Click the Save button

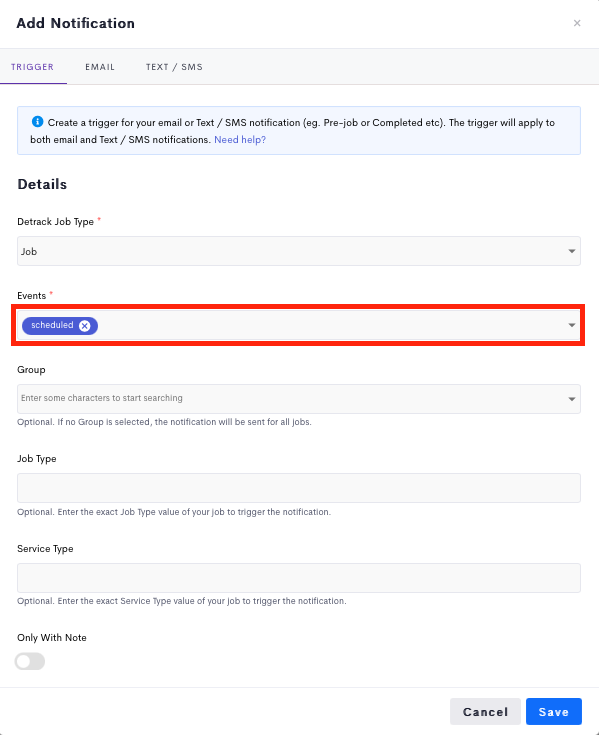554,712
